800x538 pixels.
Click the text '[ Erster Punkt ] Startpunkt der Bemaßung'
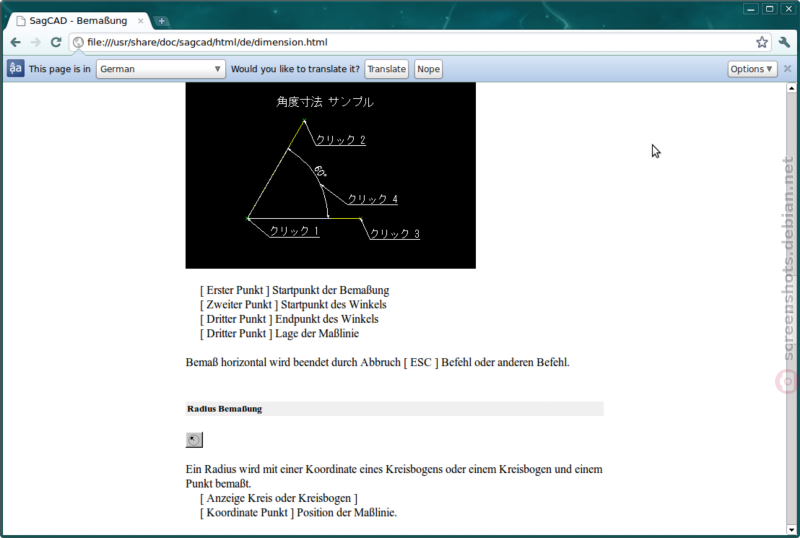(294, 290)
